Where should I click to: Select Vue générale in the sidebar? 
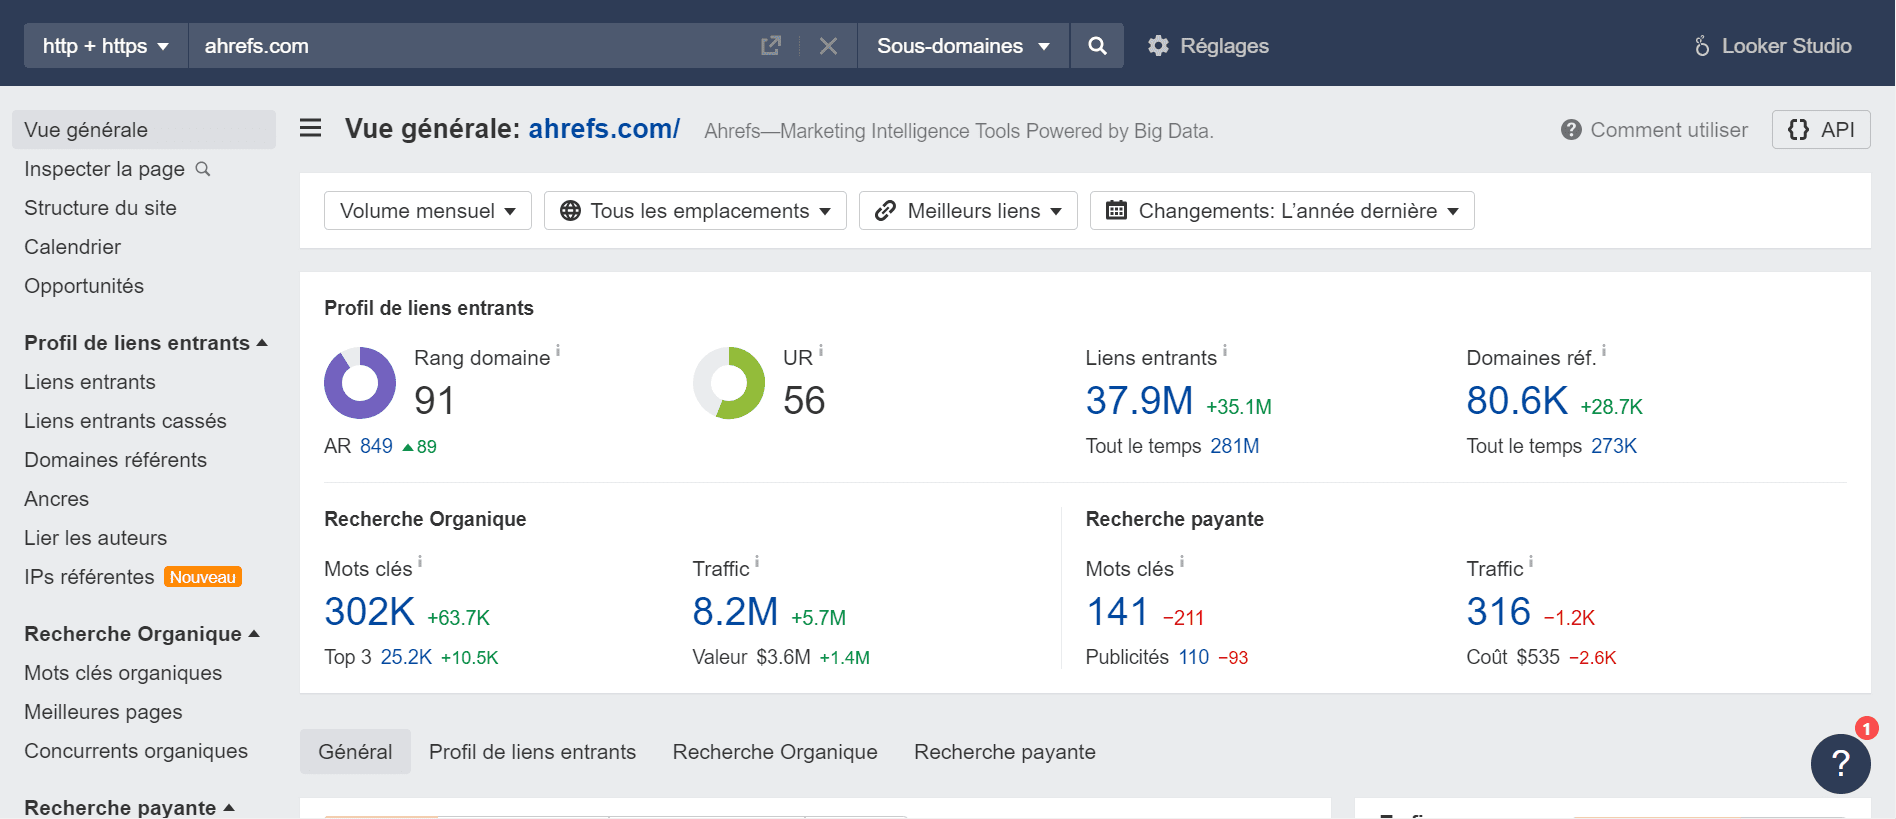[144, 130]
